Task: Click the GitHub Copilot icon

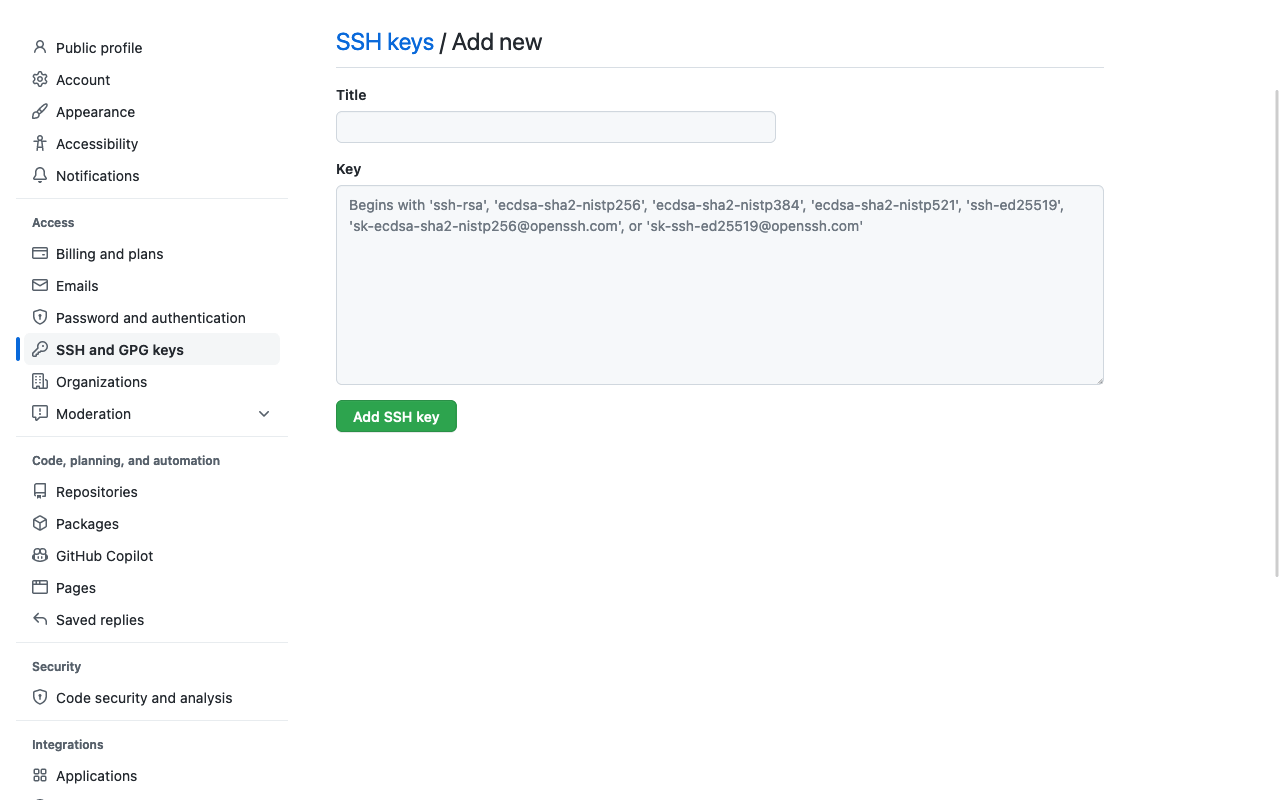Action: point(40,555)
